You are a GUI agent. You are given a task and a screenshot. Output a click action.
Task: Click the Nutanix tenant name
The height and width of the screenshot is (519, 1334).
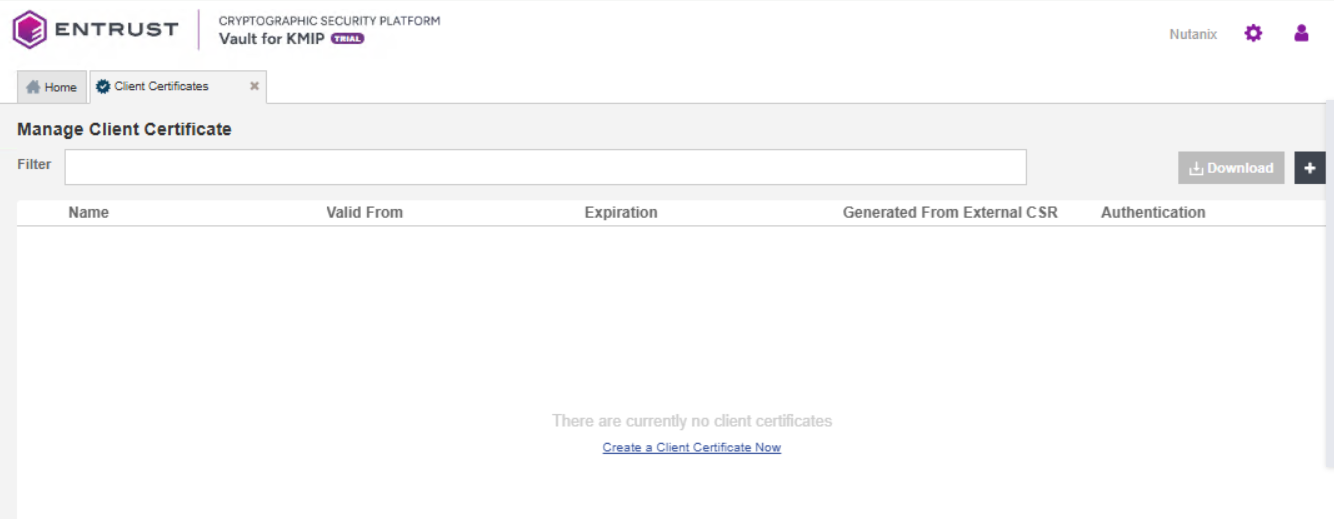click(x=1193, y=34)
